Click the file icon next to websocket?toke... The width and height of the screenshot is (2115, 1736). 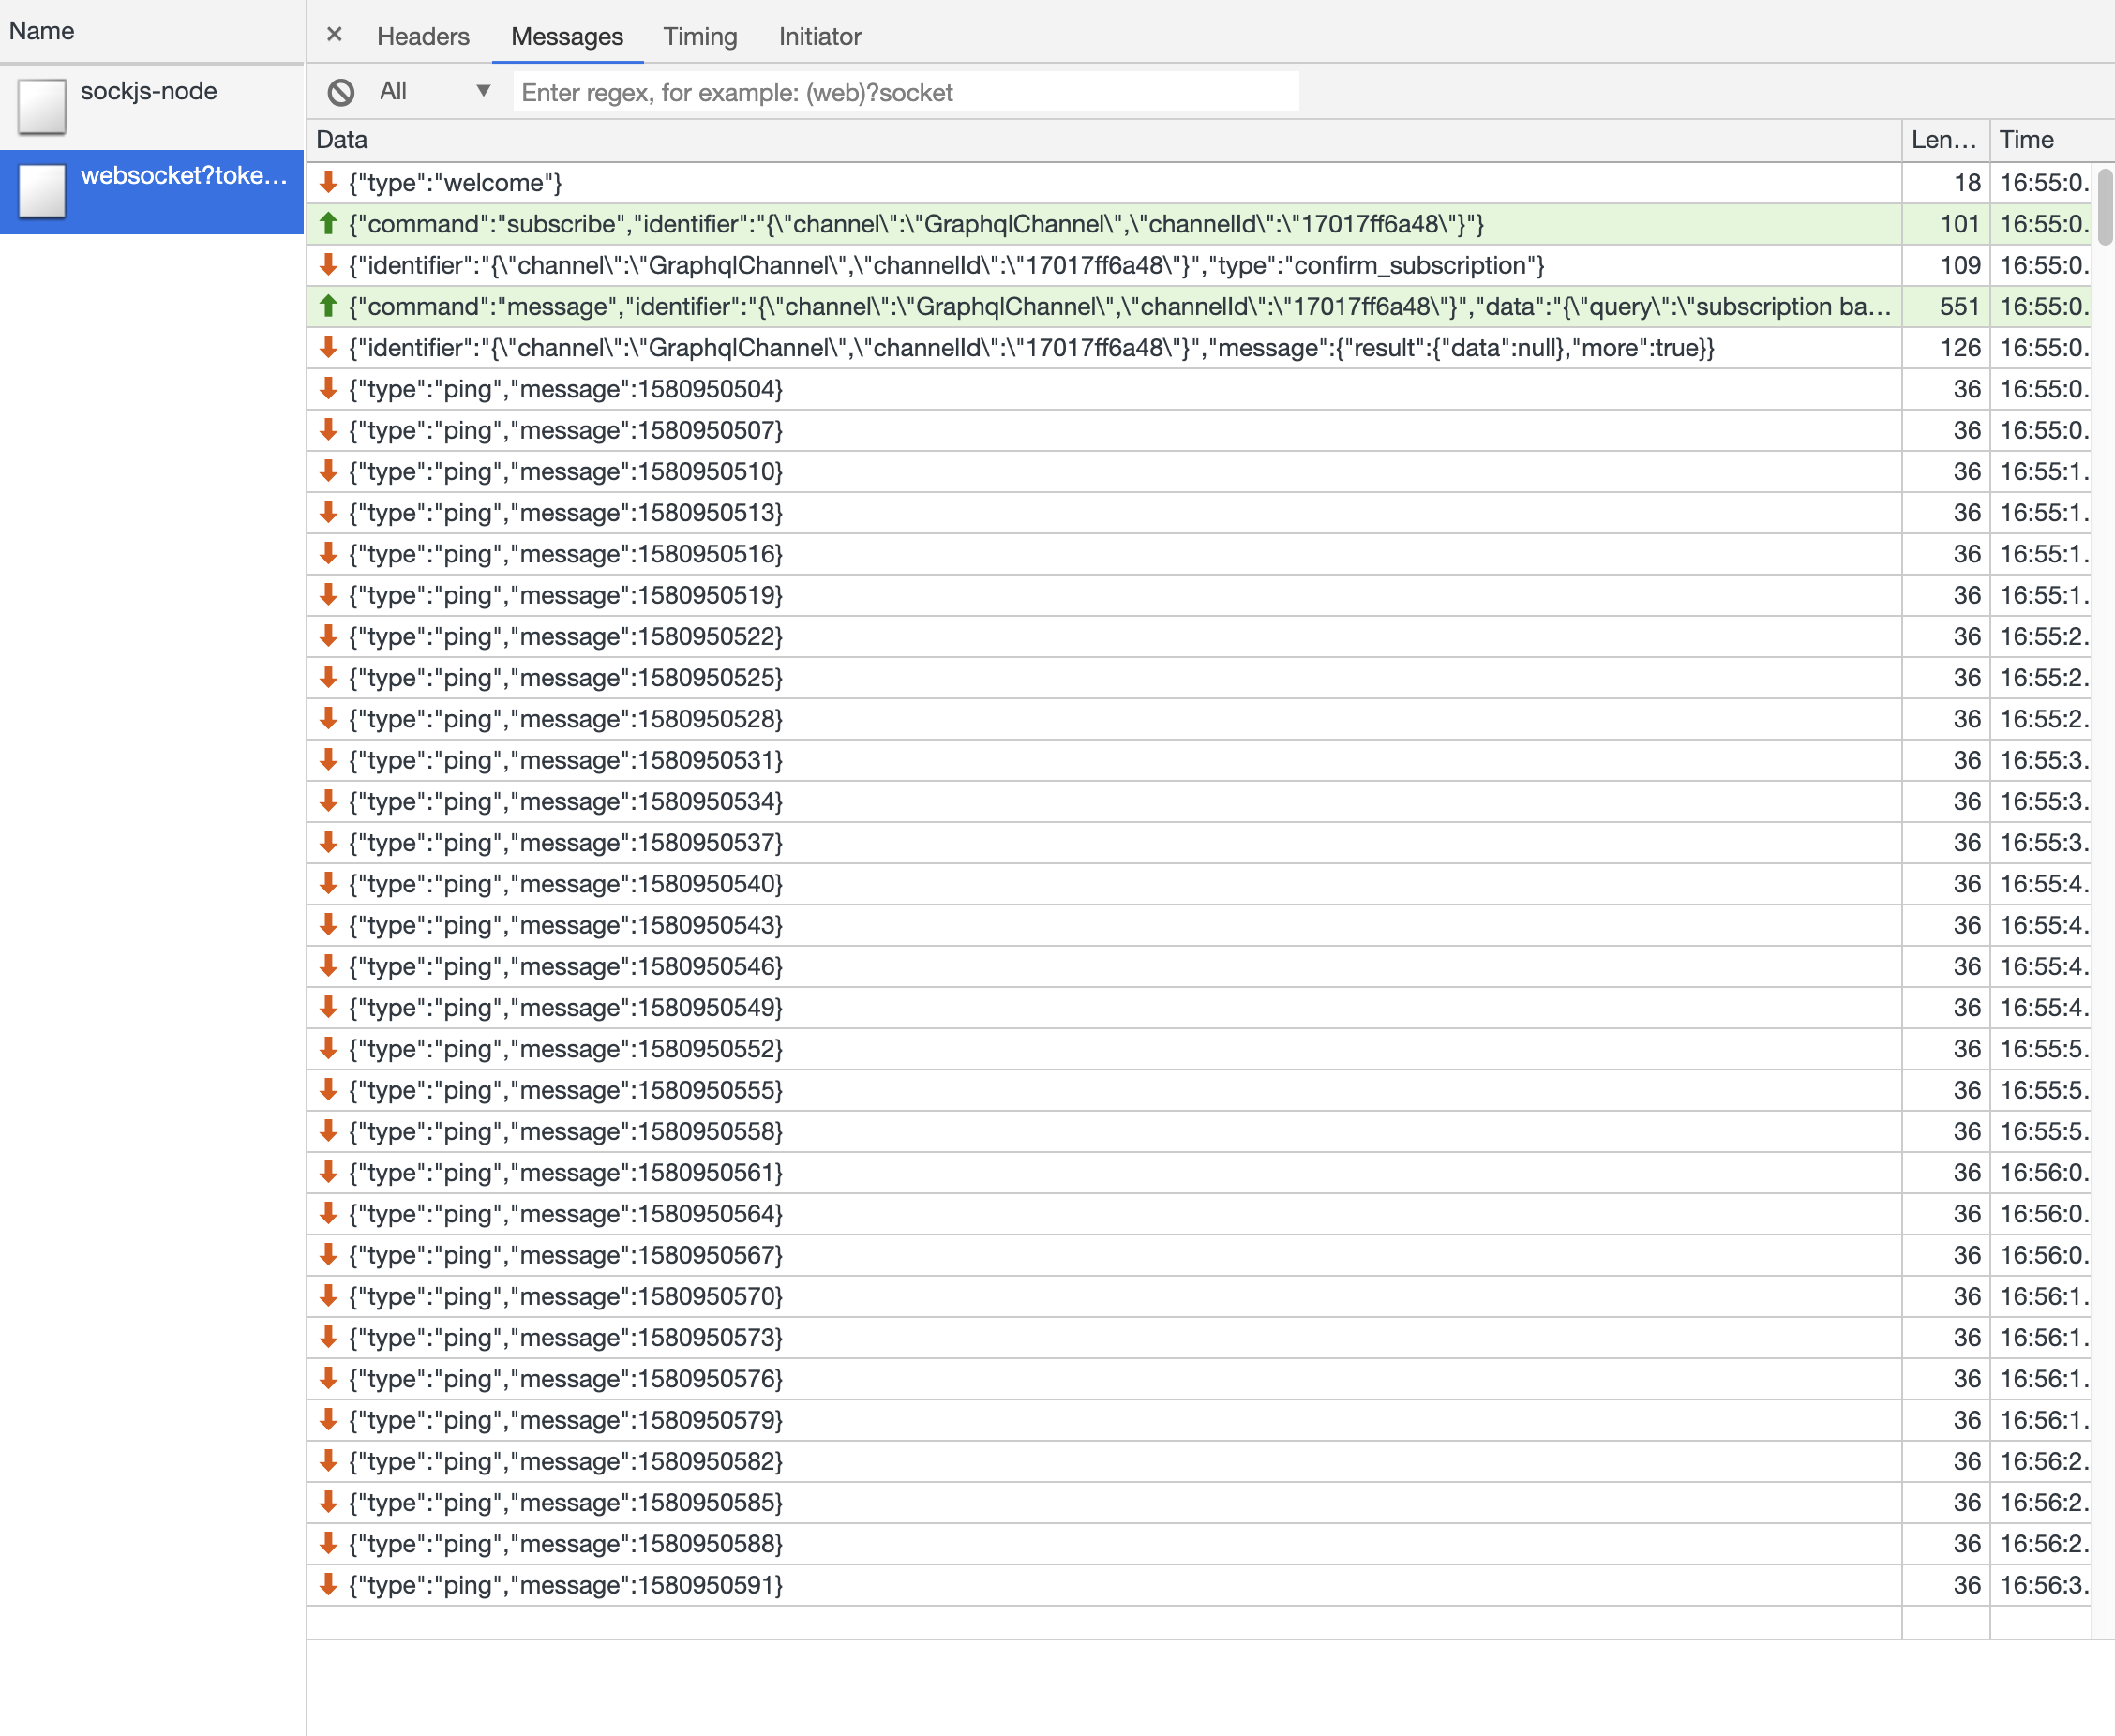40,191
